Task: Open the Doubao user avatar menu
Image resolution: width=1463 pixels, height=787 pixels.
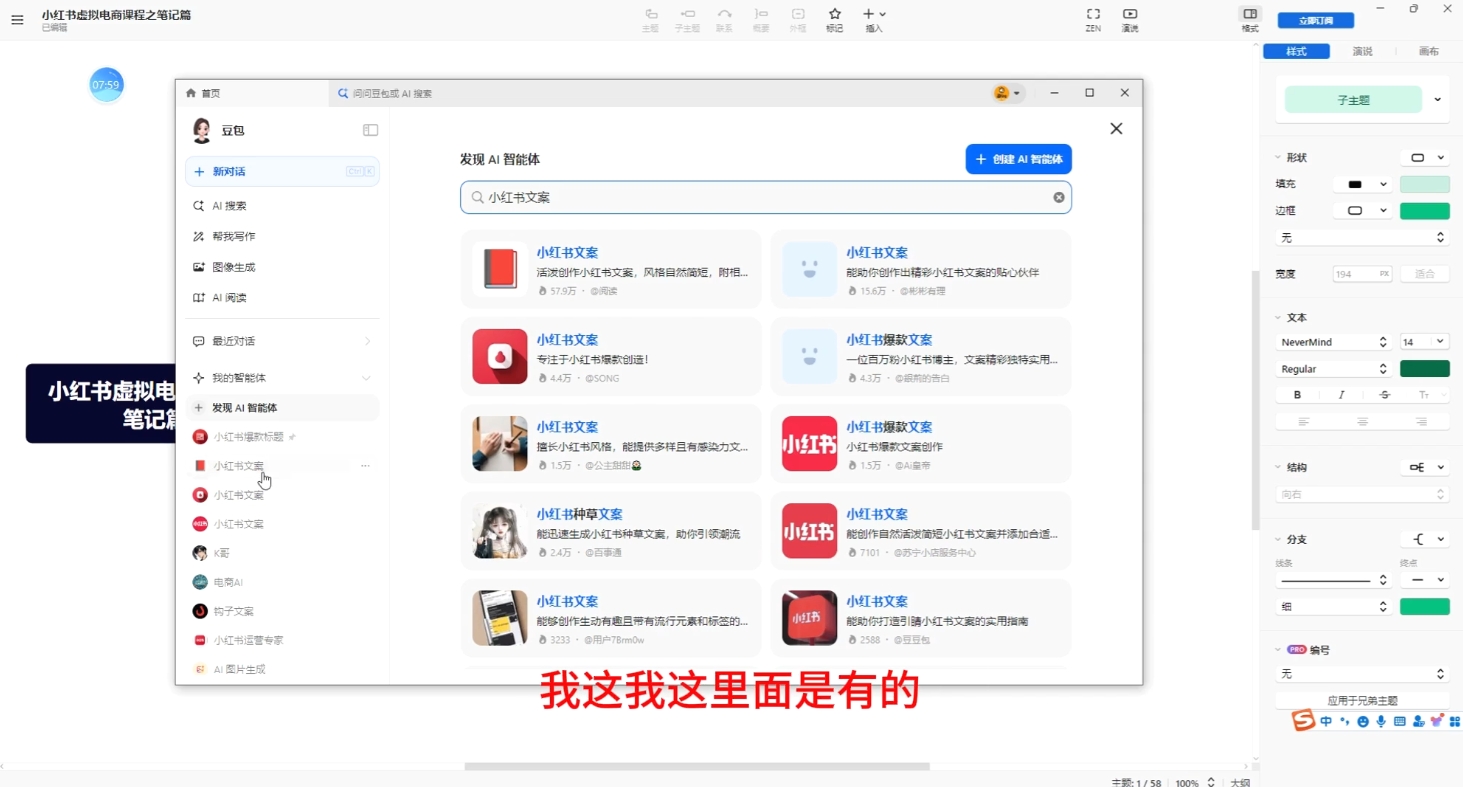Action: tap(1007, 93)
